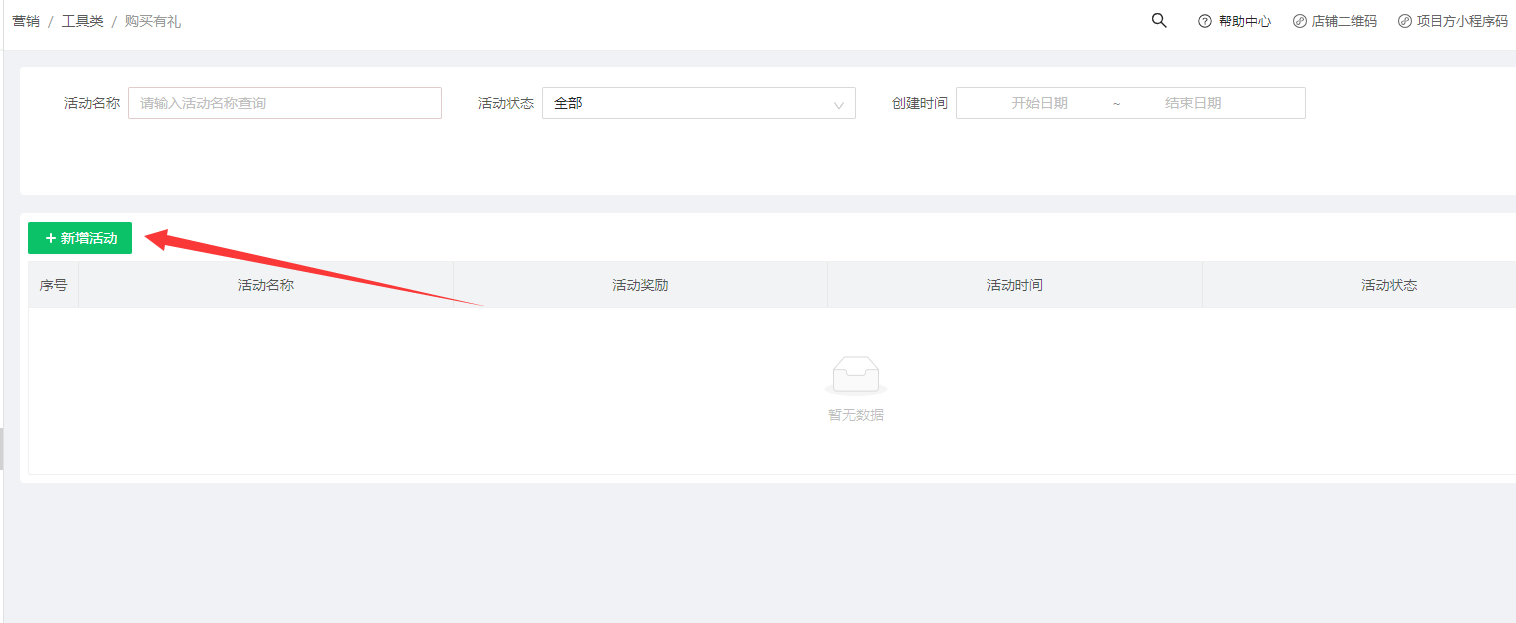
Task: Click the 活动名称 table column header
Action: pos(266,285)
